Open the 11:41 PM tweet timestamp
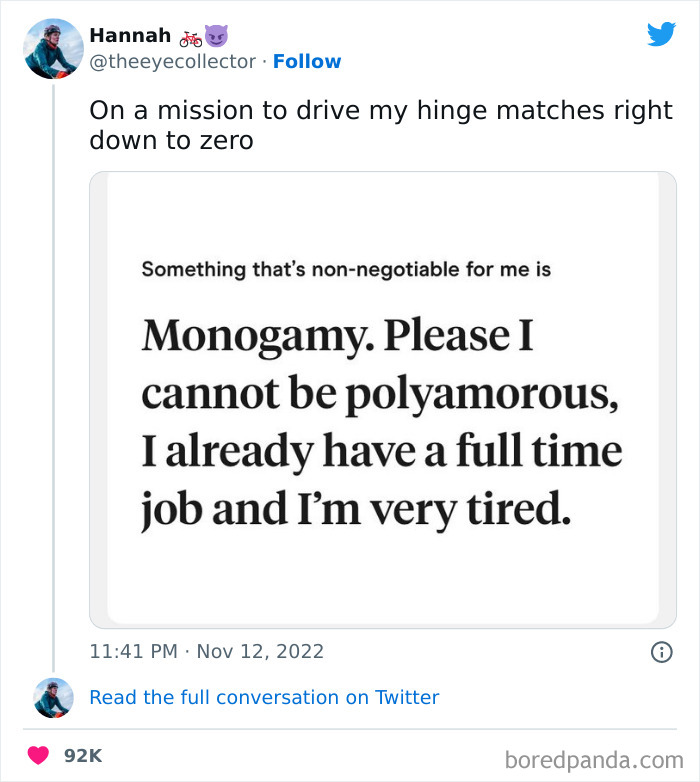 pos(131,651)
